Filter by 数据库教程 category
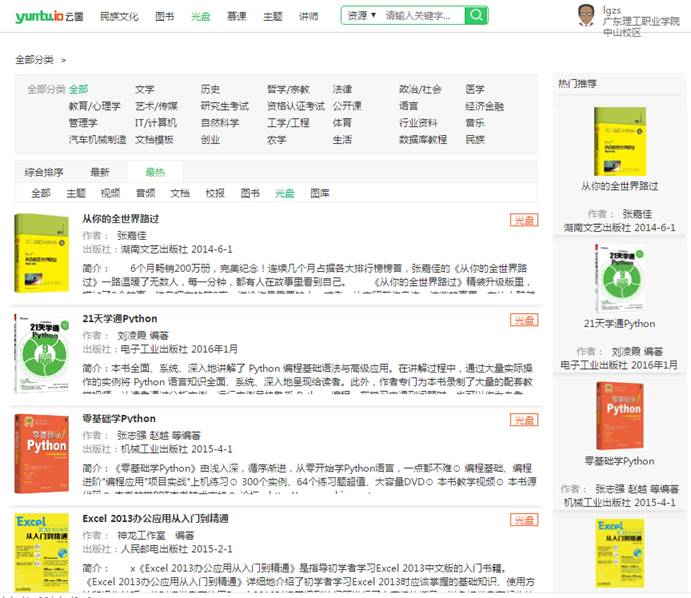The width and height of the screenshot is (691, 598). [423, 140]
